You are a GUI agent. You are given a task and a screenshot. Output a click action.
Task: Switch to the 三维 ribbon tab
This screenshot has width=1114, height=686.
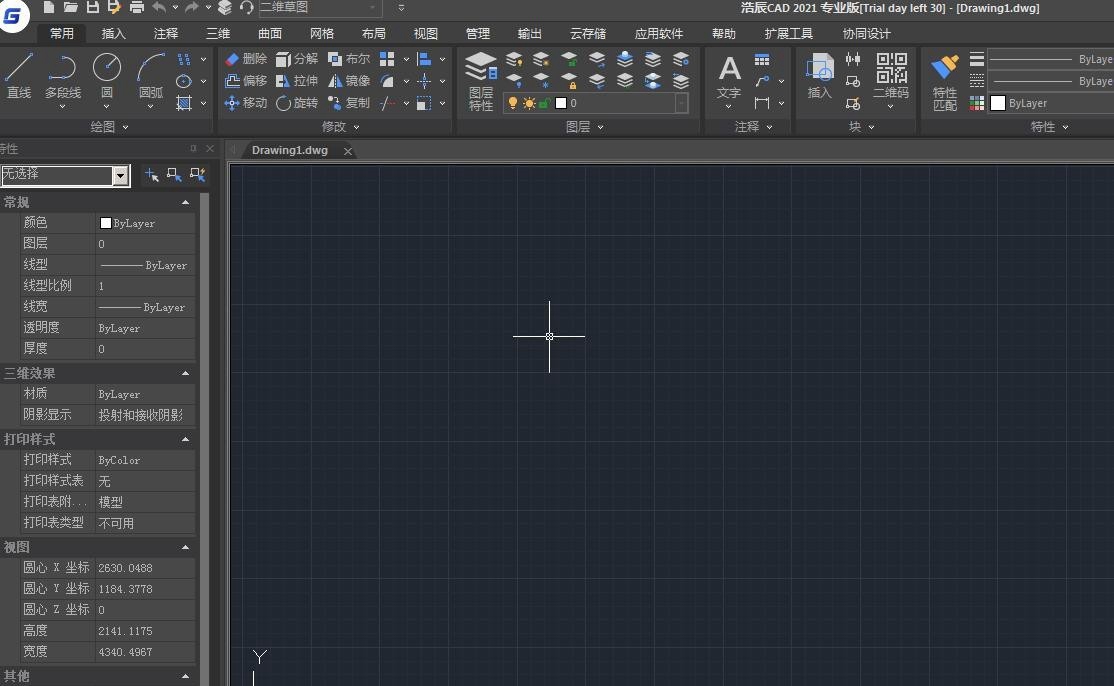(218, 33)
